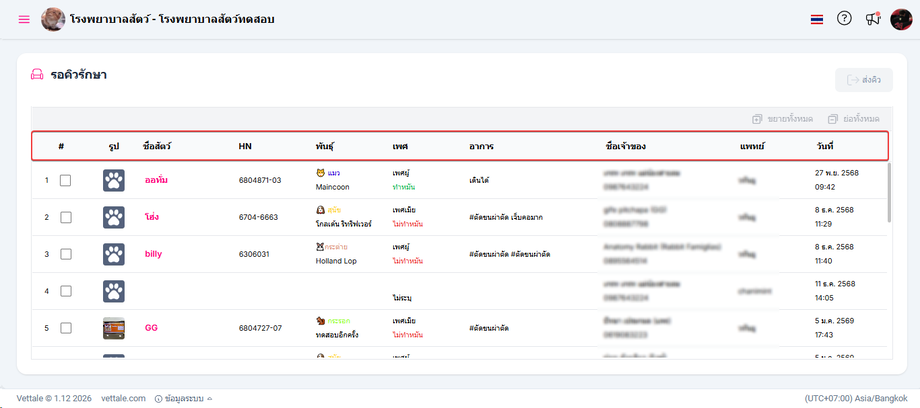Check the box for row ออทั่ม

[65, 180]
